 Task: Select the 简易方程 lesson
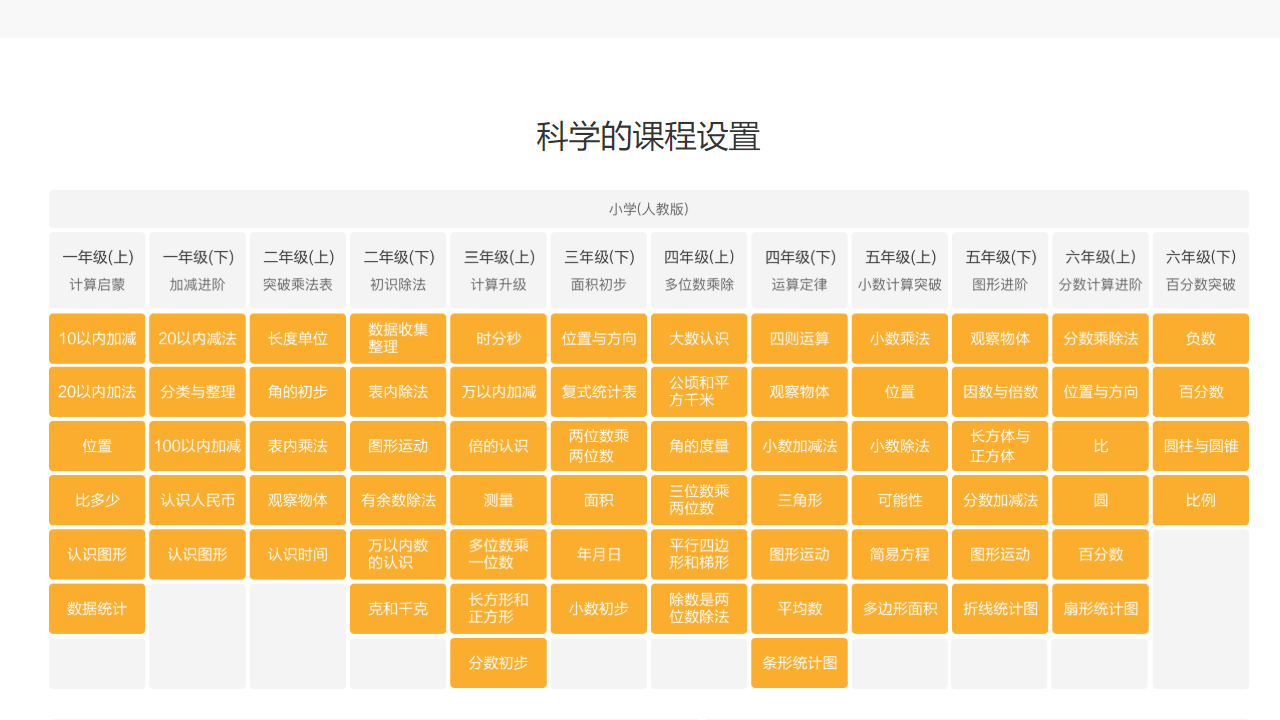tap(900, 554)
